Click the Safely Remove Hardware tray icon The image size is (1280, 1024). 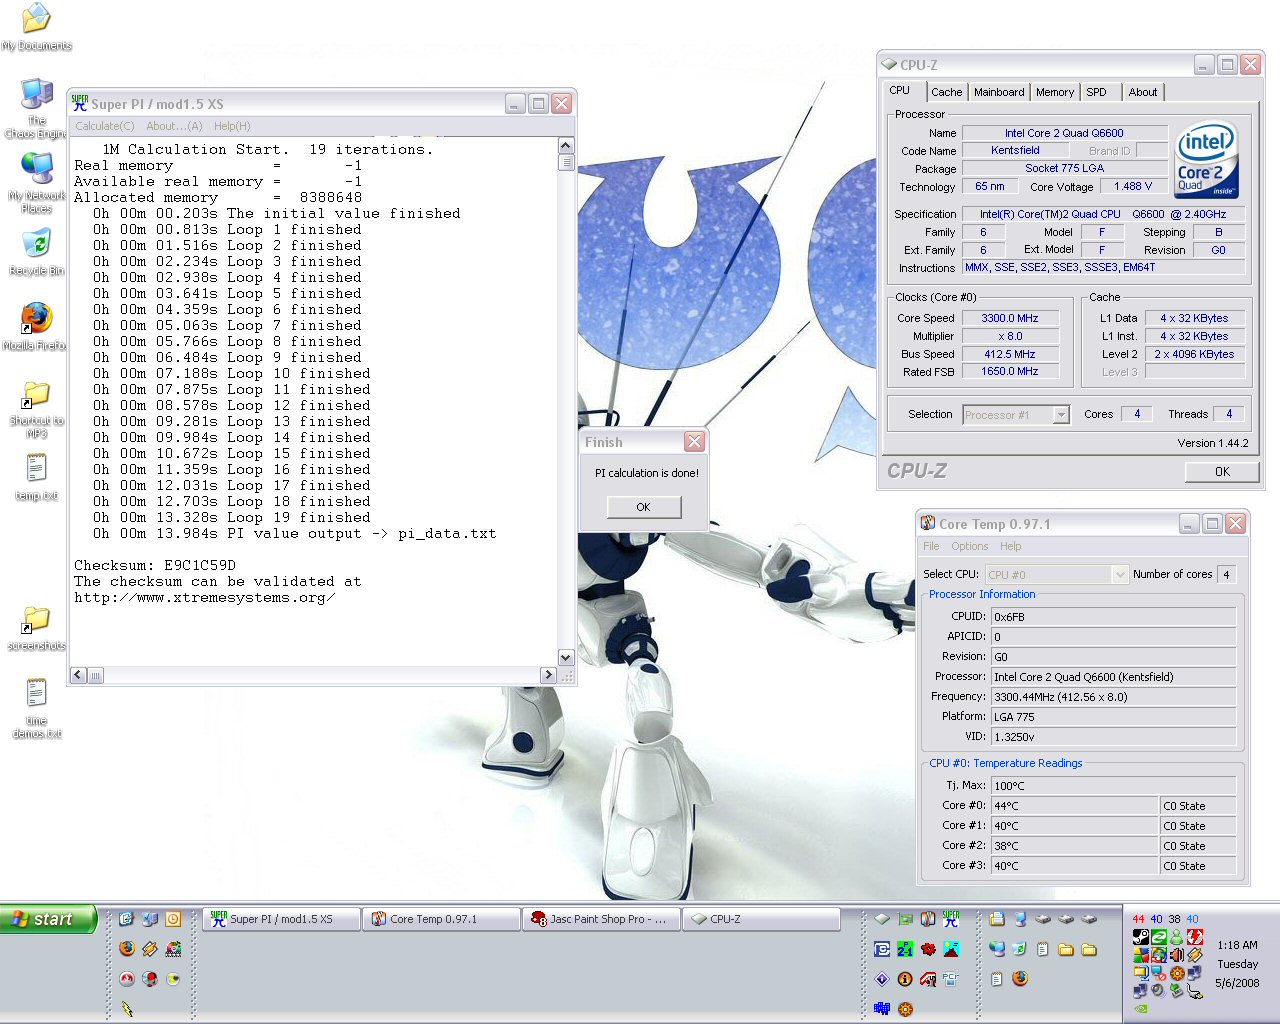1176,991
